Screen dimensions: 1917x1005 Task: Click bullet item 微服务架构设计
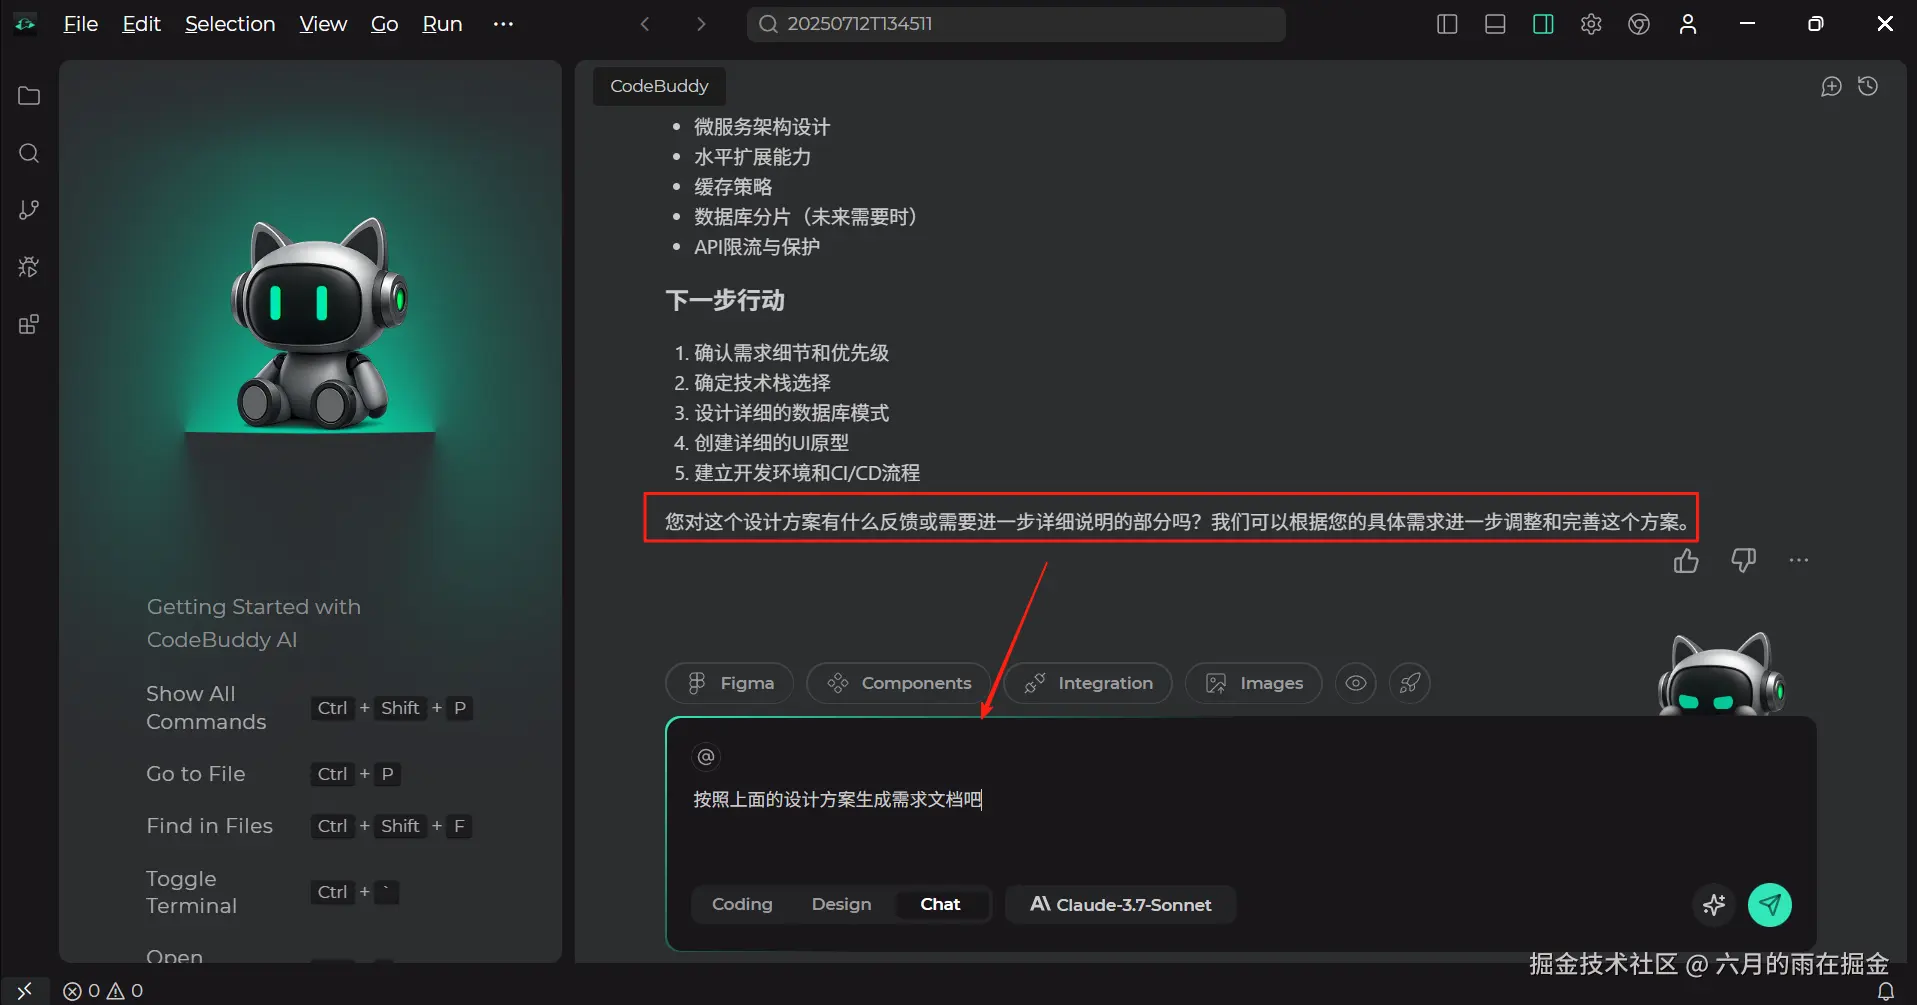pos(762,127)
